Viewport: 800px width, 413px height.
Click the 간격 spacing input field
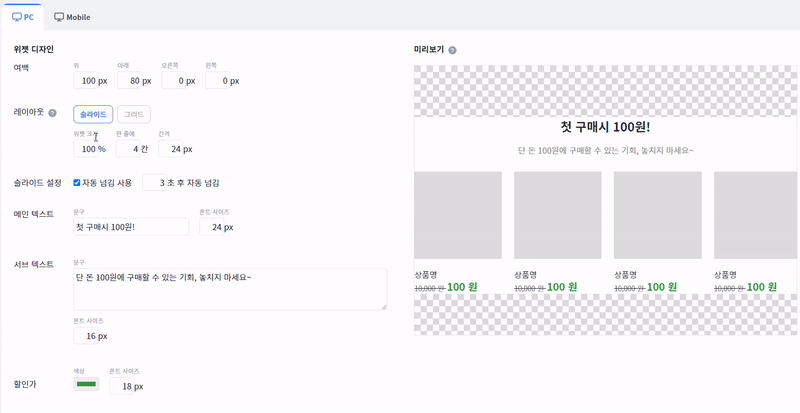coord(178,149)
